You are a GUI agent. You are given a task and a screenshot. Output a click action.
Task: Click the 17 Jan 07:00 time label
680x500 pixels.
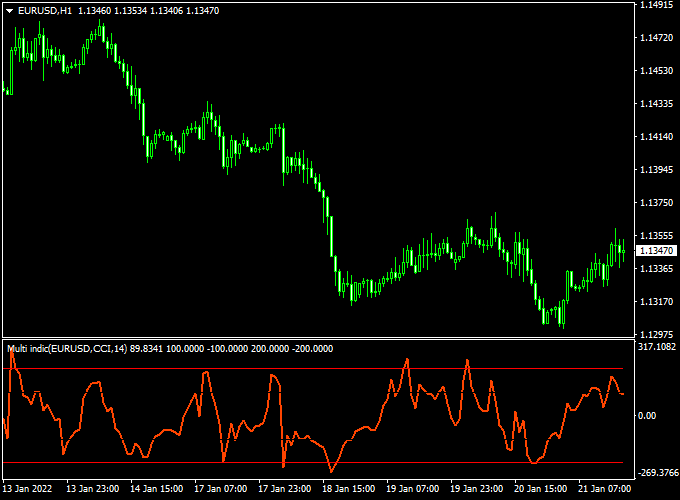point(220,489)
